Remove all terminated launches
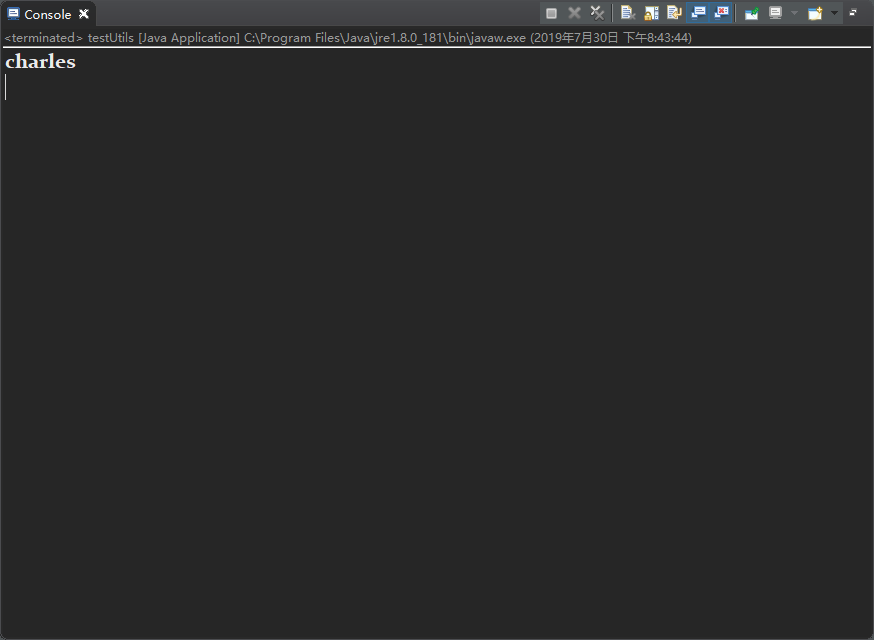 point(598,13)
